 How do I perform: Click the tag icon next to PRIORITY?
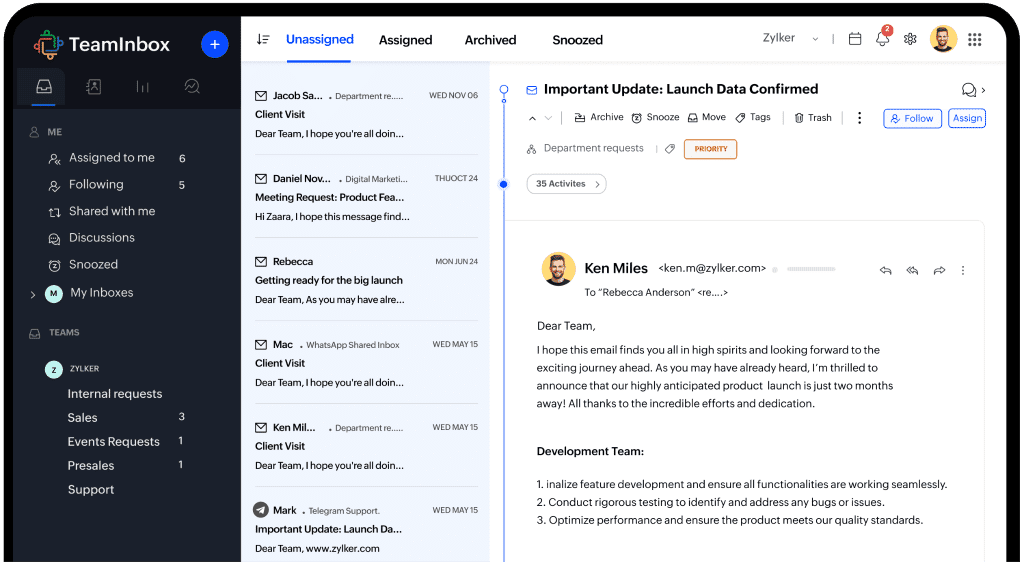pos(669,149)
